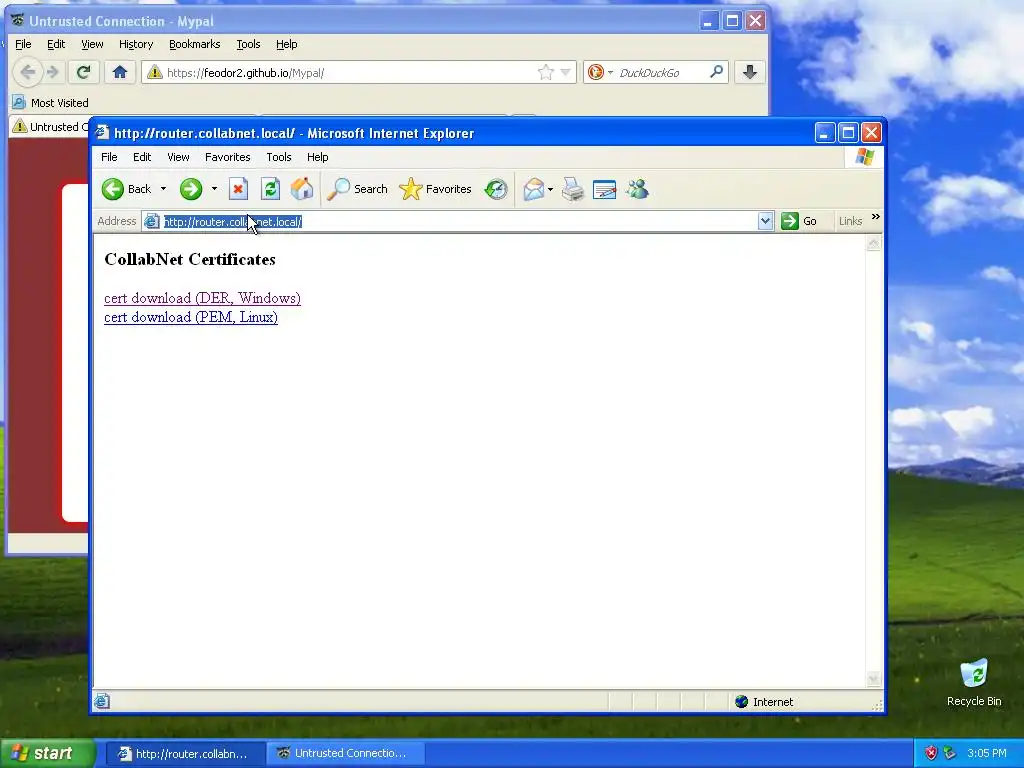Image resolution: width=1024 pixels, height=768 pixels.
Task: Open the History menu in Mypal
Action: tap(136, 44)
